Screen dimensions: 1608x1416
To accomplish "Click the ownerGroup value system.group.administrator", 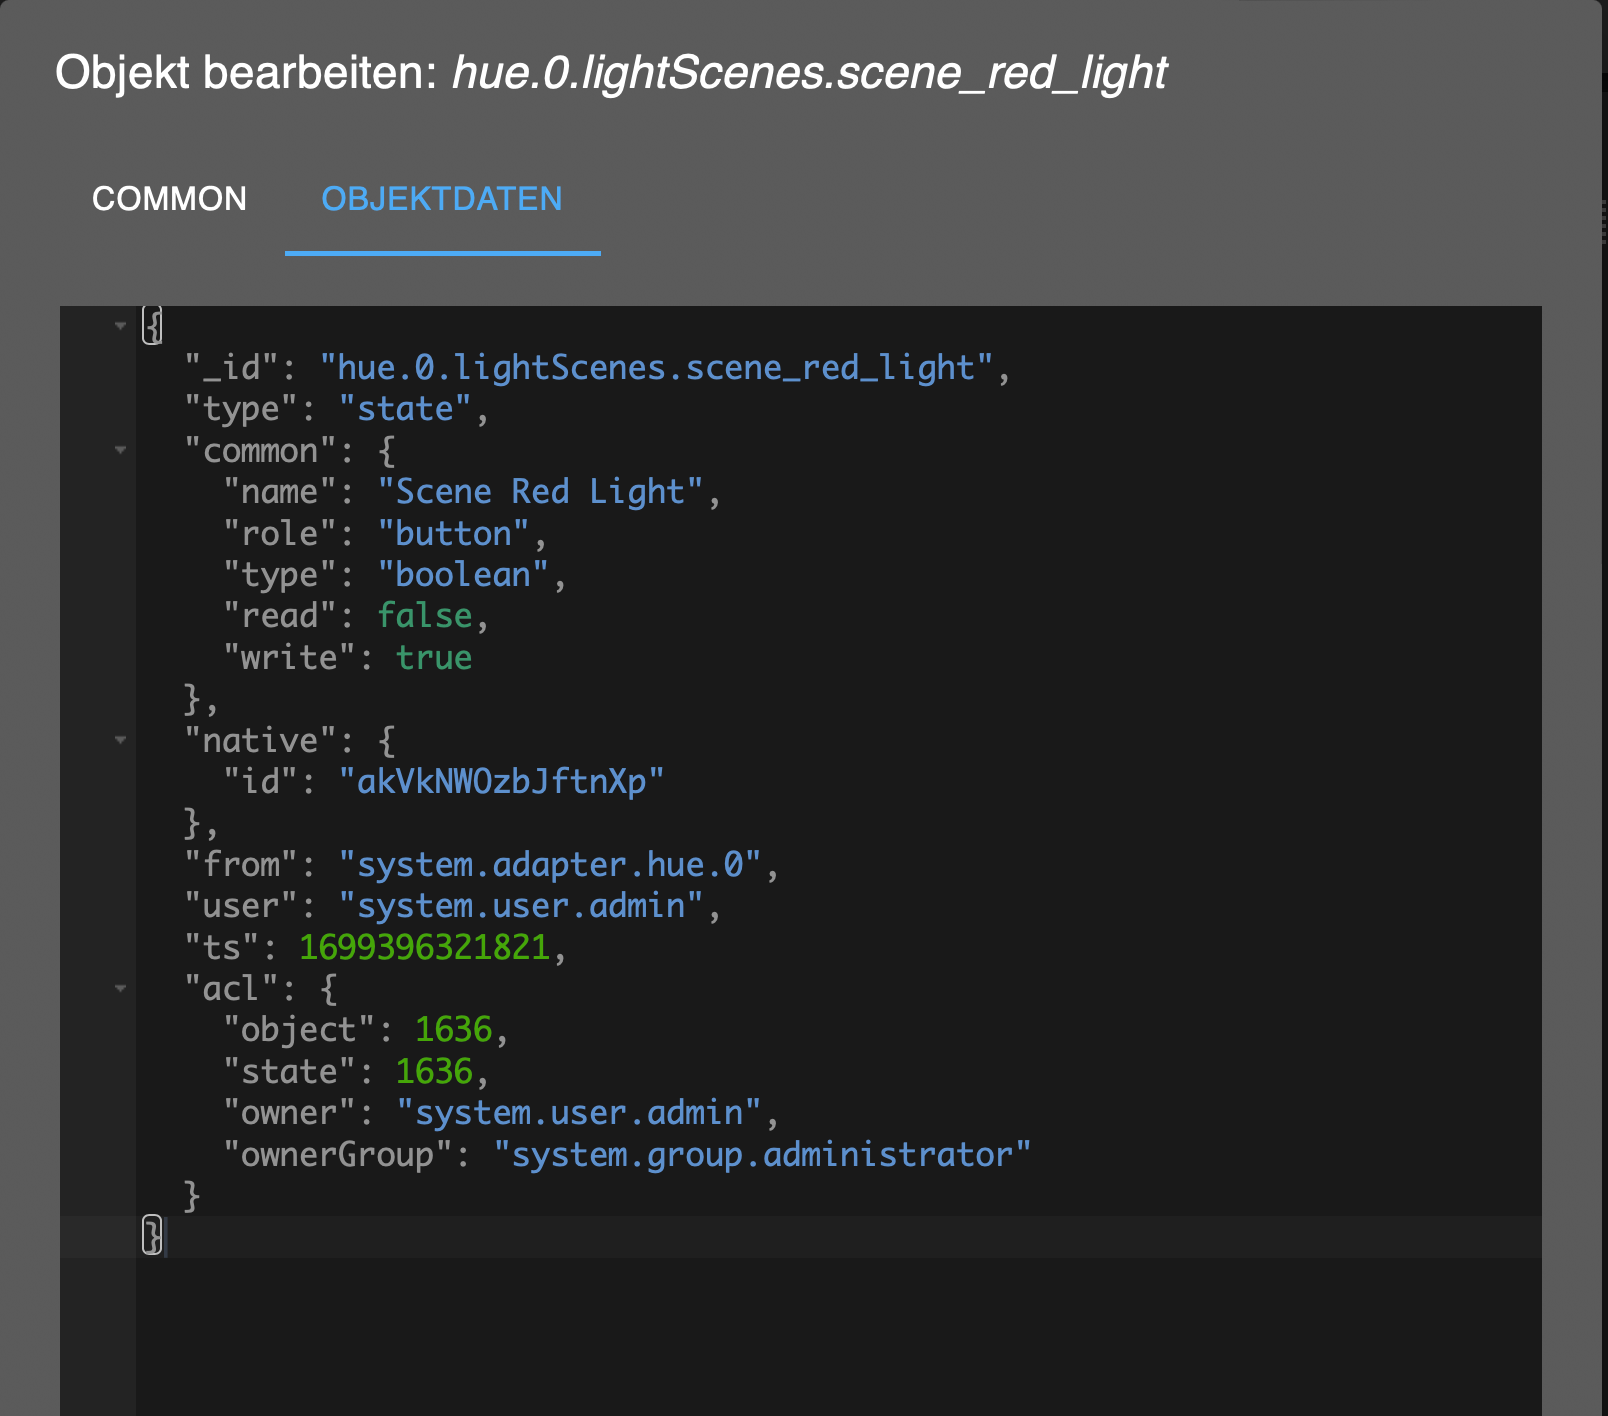I will coord(761,1155).
